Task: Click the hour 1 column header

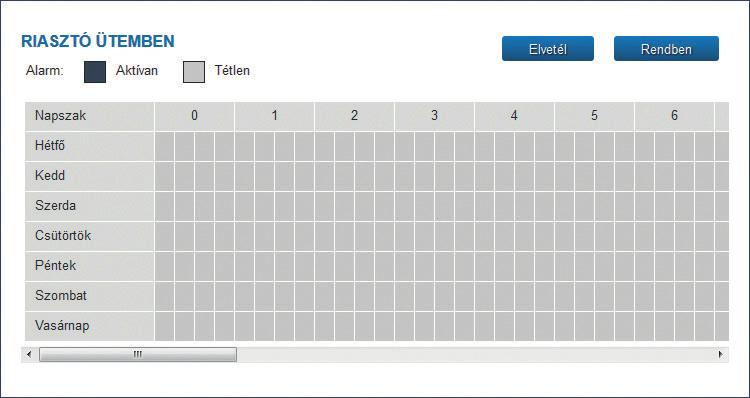Action: 275,116
